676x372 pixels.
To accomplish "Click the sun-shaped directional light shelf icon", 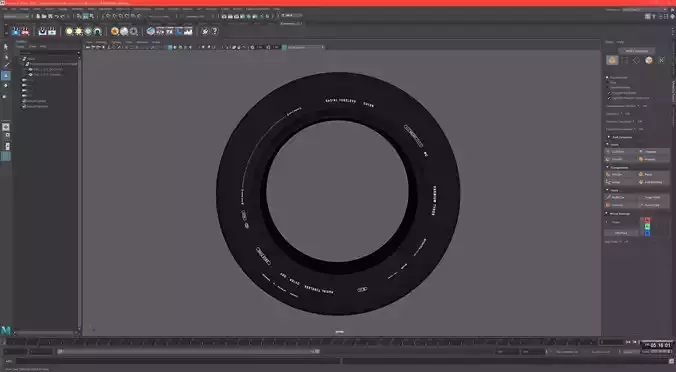I will tap(78, 31).
